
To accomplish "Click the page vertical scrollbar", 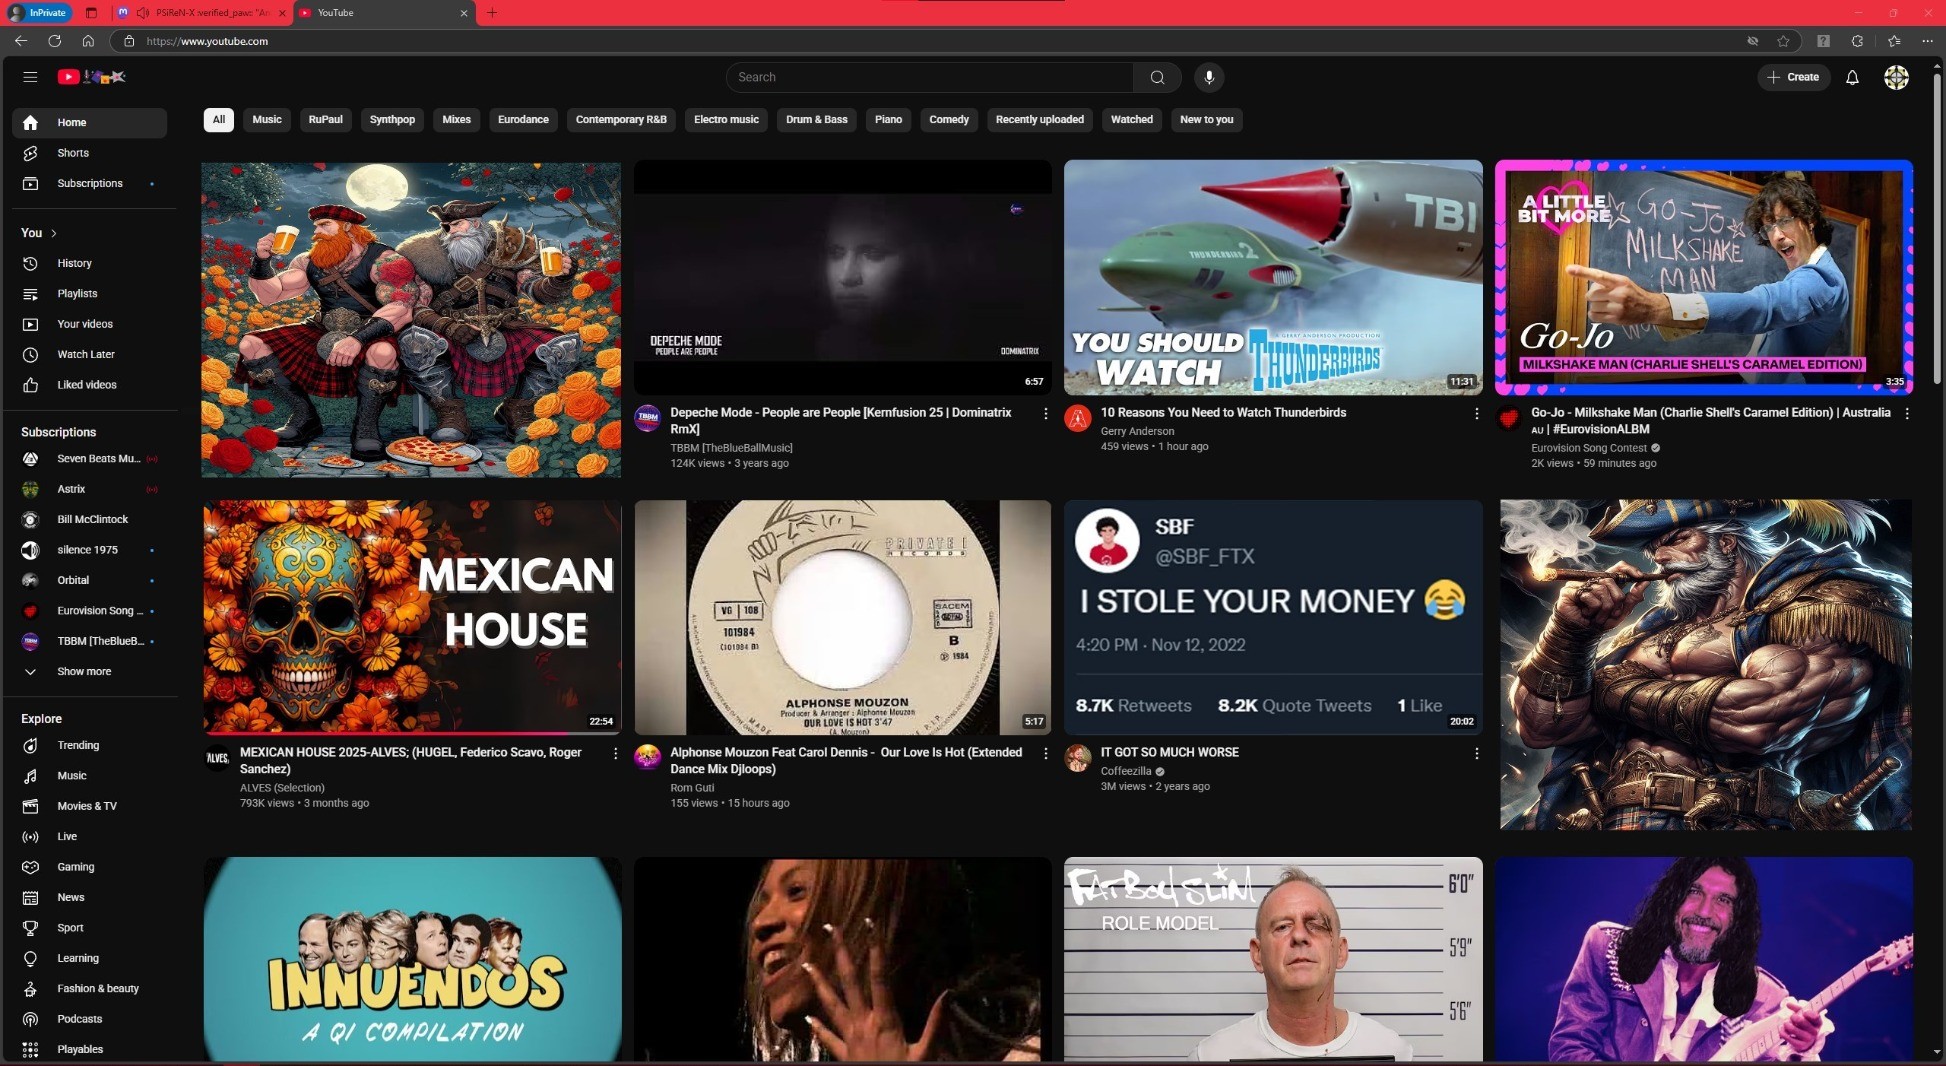I will pyautogui.click(x=1938, y=228).
